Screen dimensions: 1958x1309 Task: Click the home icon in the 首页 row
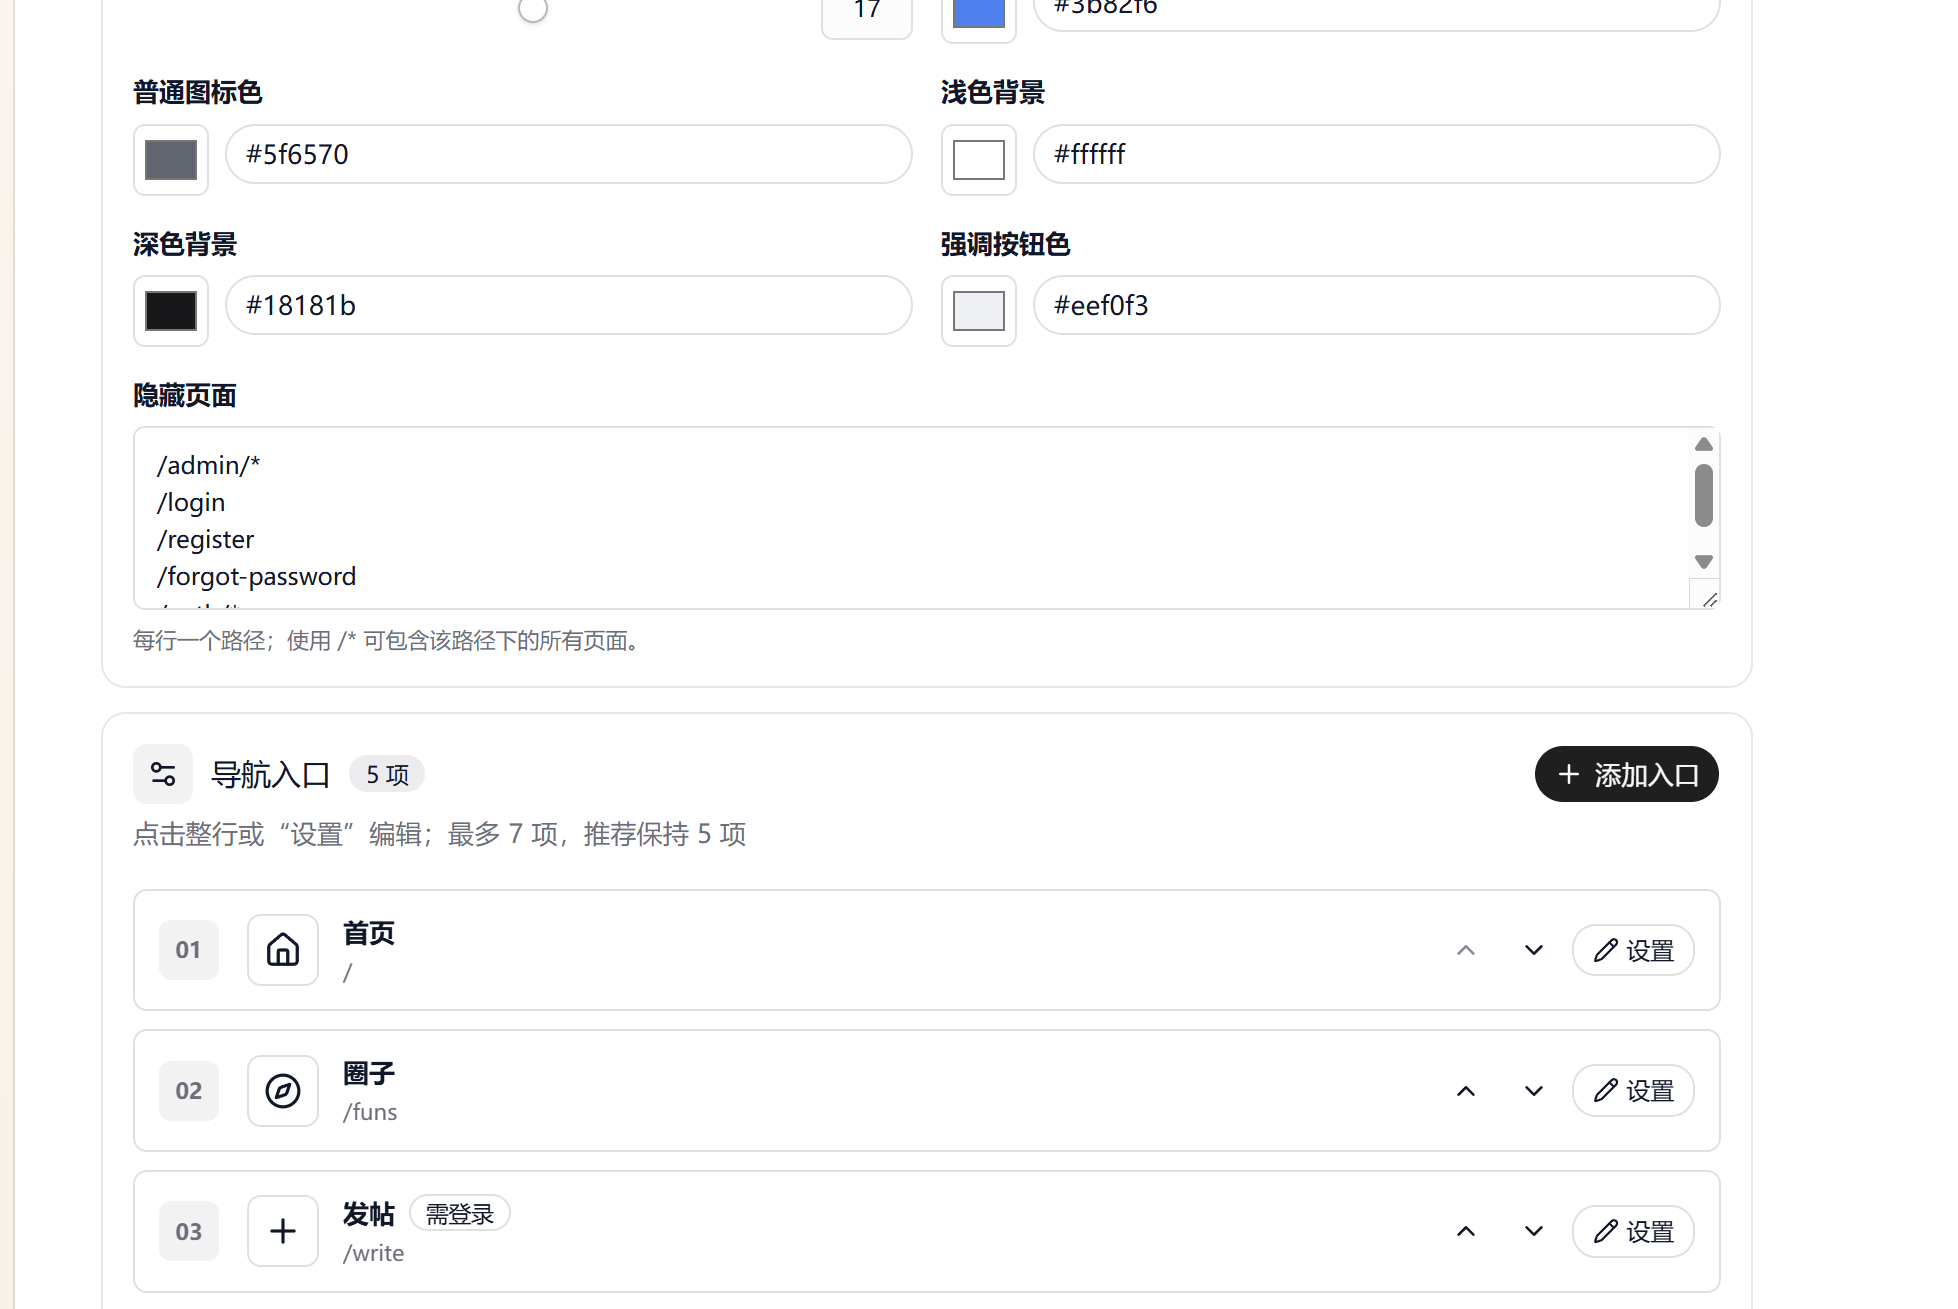[x=283, y=950]
